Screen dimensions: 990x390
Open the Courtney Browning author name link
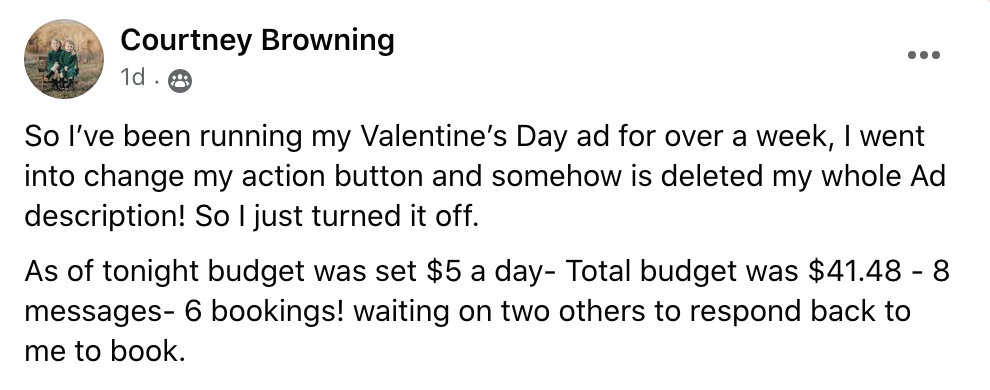pos(257,40)
